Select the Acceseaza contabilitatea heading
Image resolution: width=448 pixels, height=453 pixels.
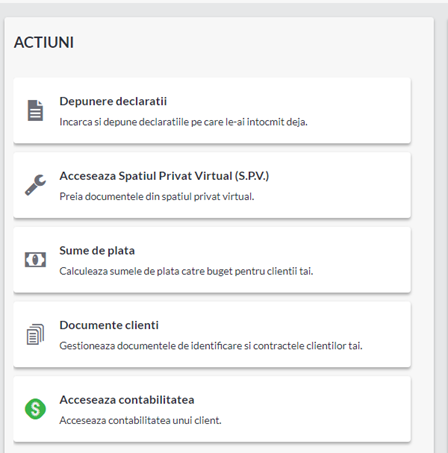(x=127, y=400)
